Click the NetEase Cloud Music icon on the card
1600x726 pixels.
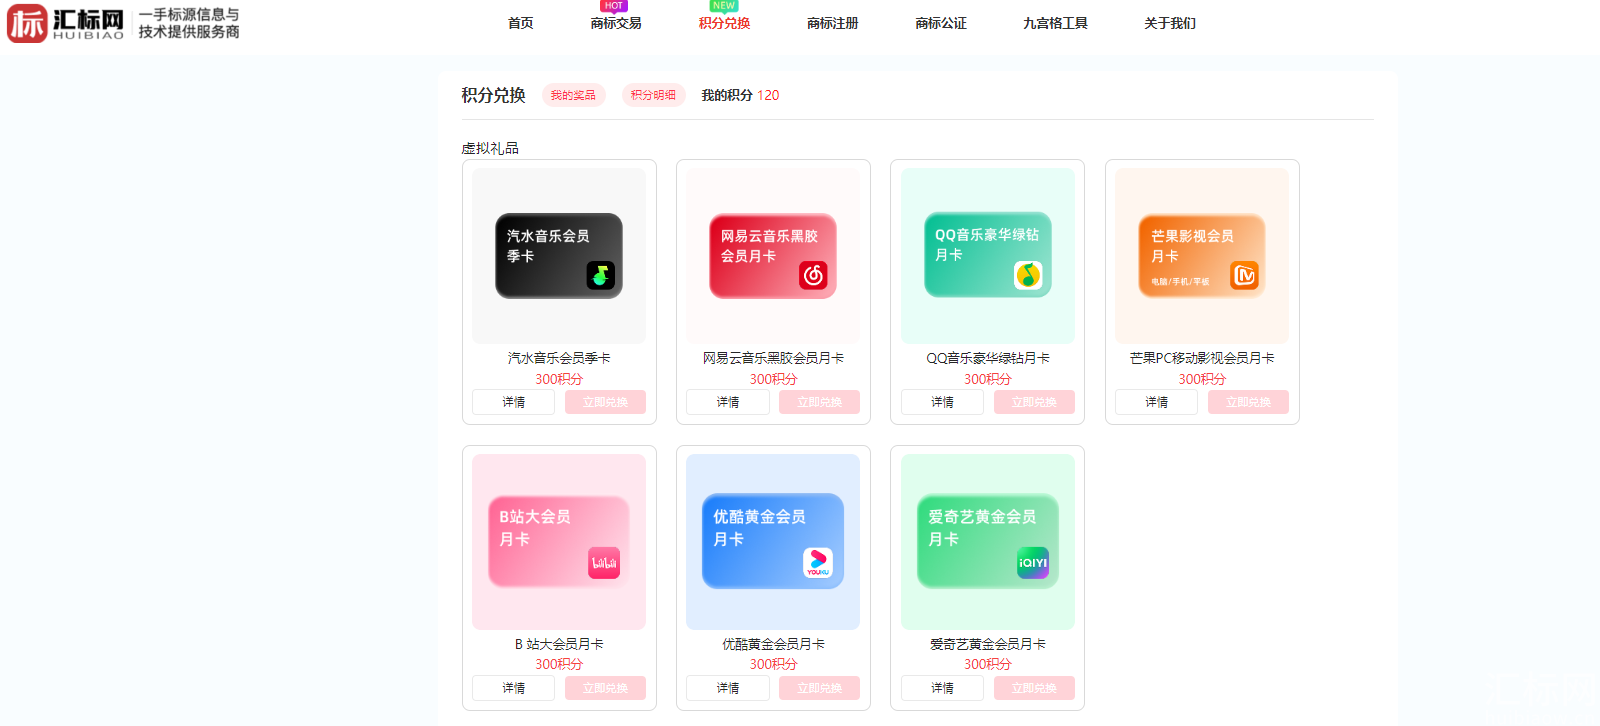[813, 275]
